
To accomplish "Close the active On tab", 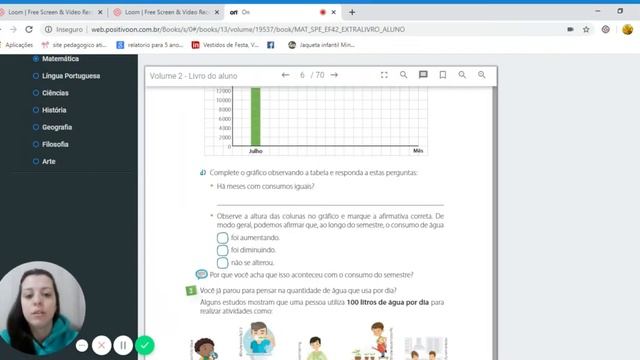I will pos(333,12).
